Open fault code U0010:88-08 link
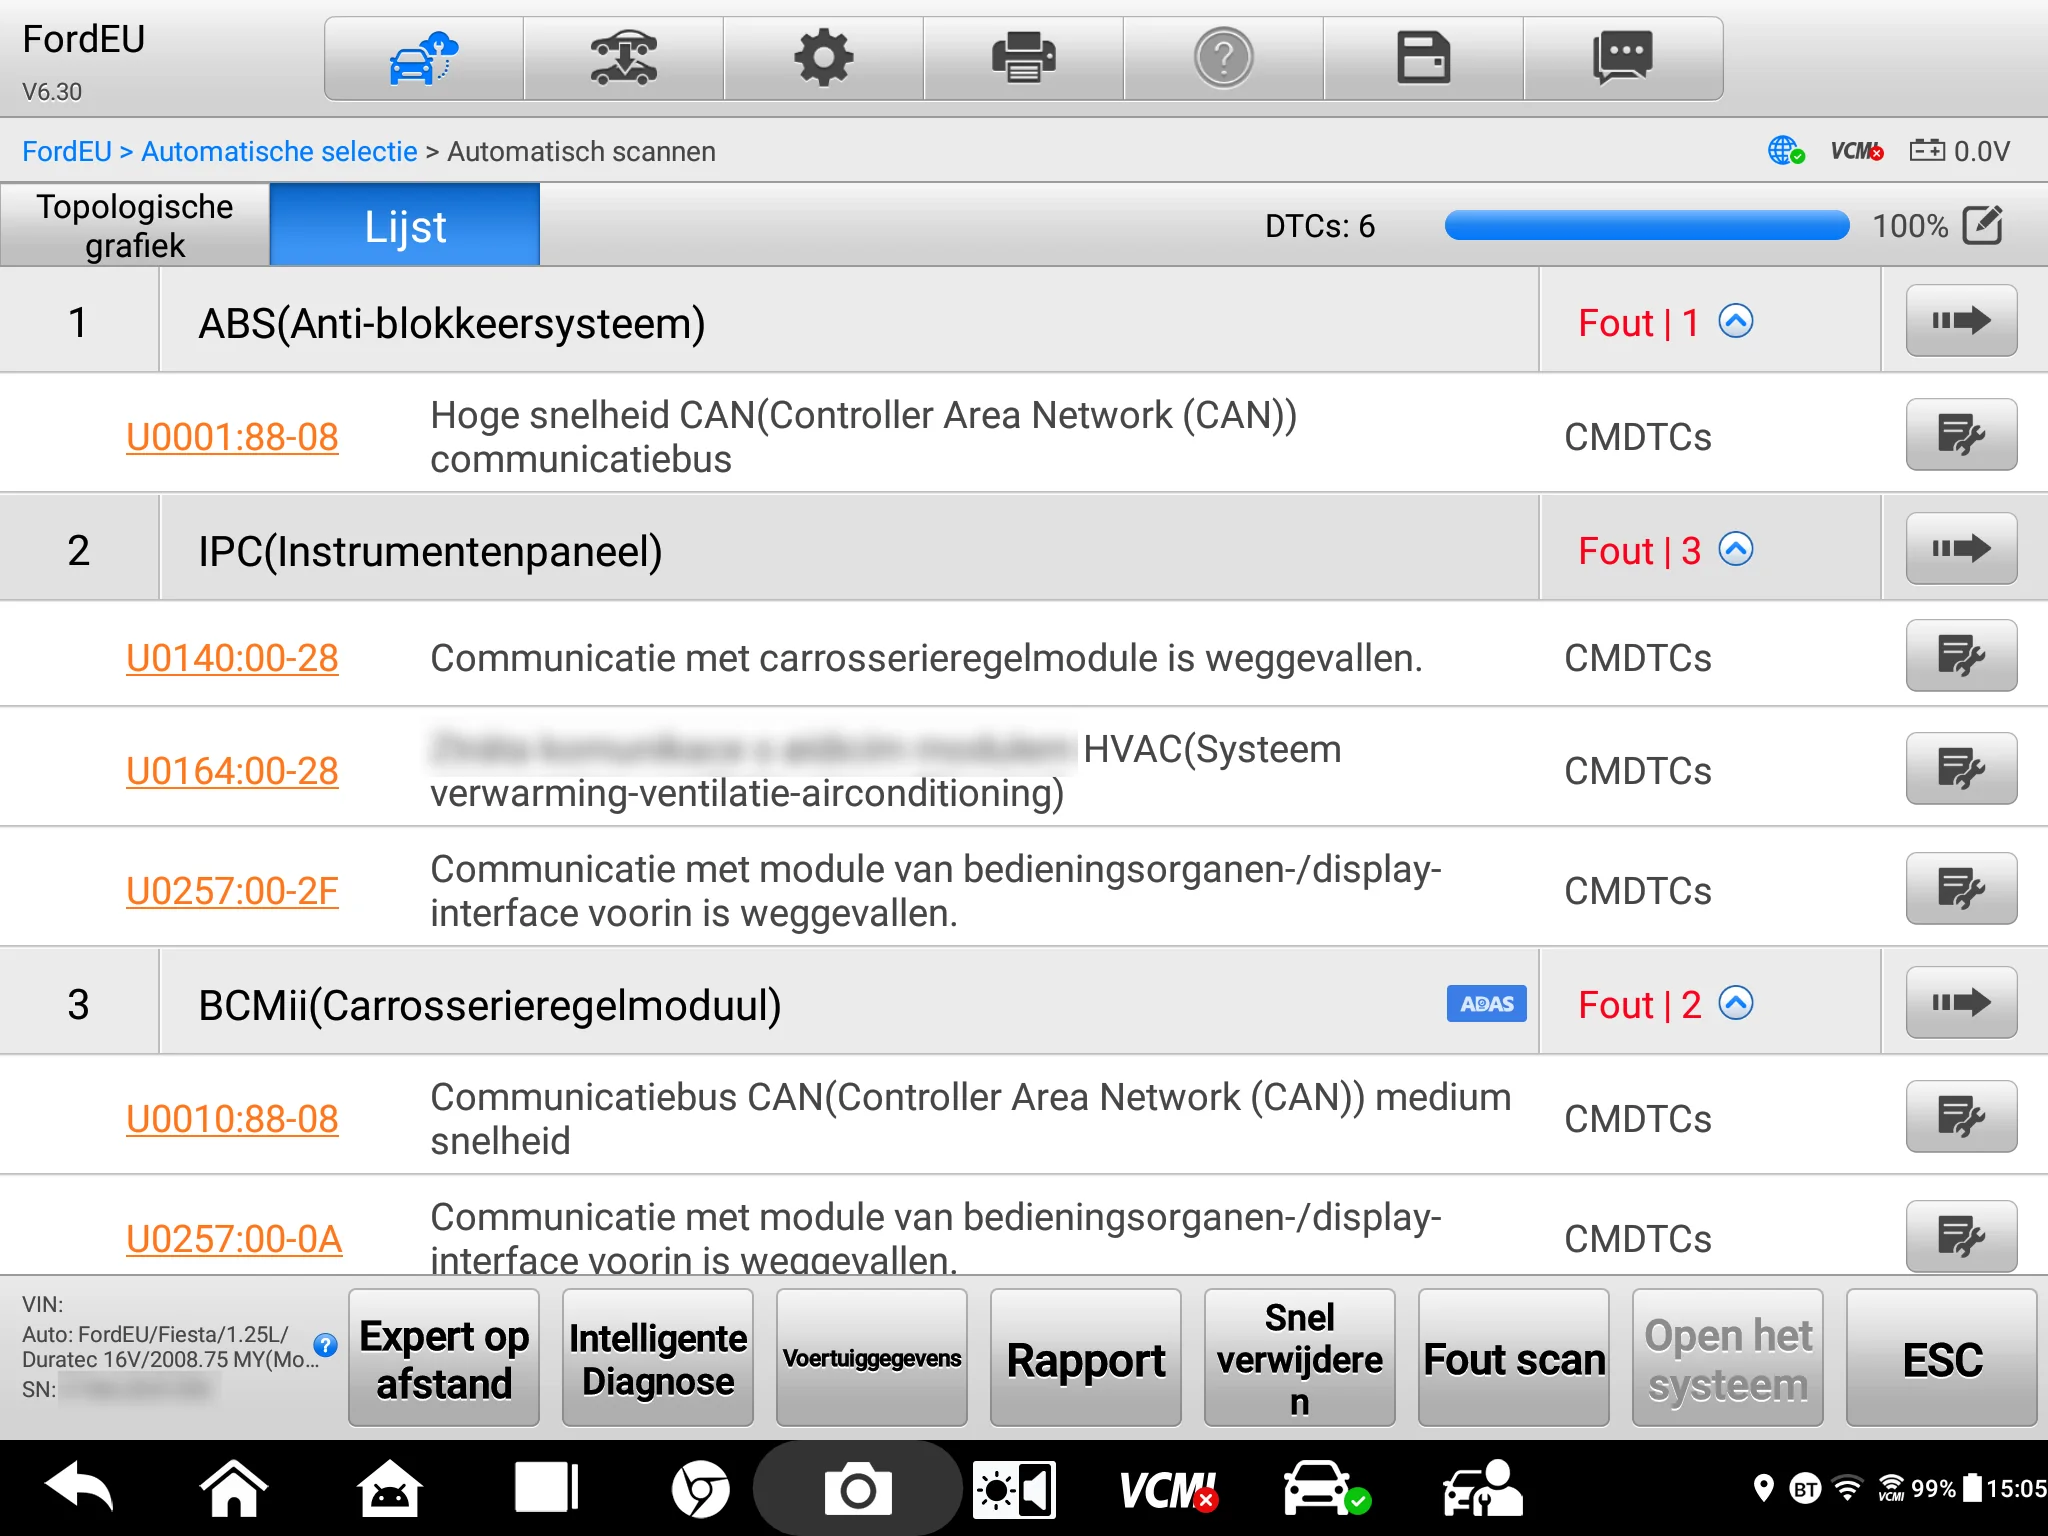2048x1536 pixels. pyautogui.click(x=232, y=1119)
